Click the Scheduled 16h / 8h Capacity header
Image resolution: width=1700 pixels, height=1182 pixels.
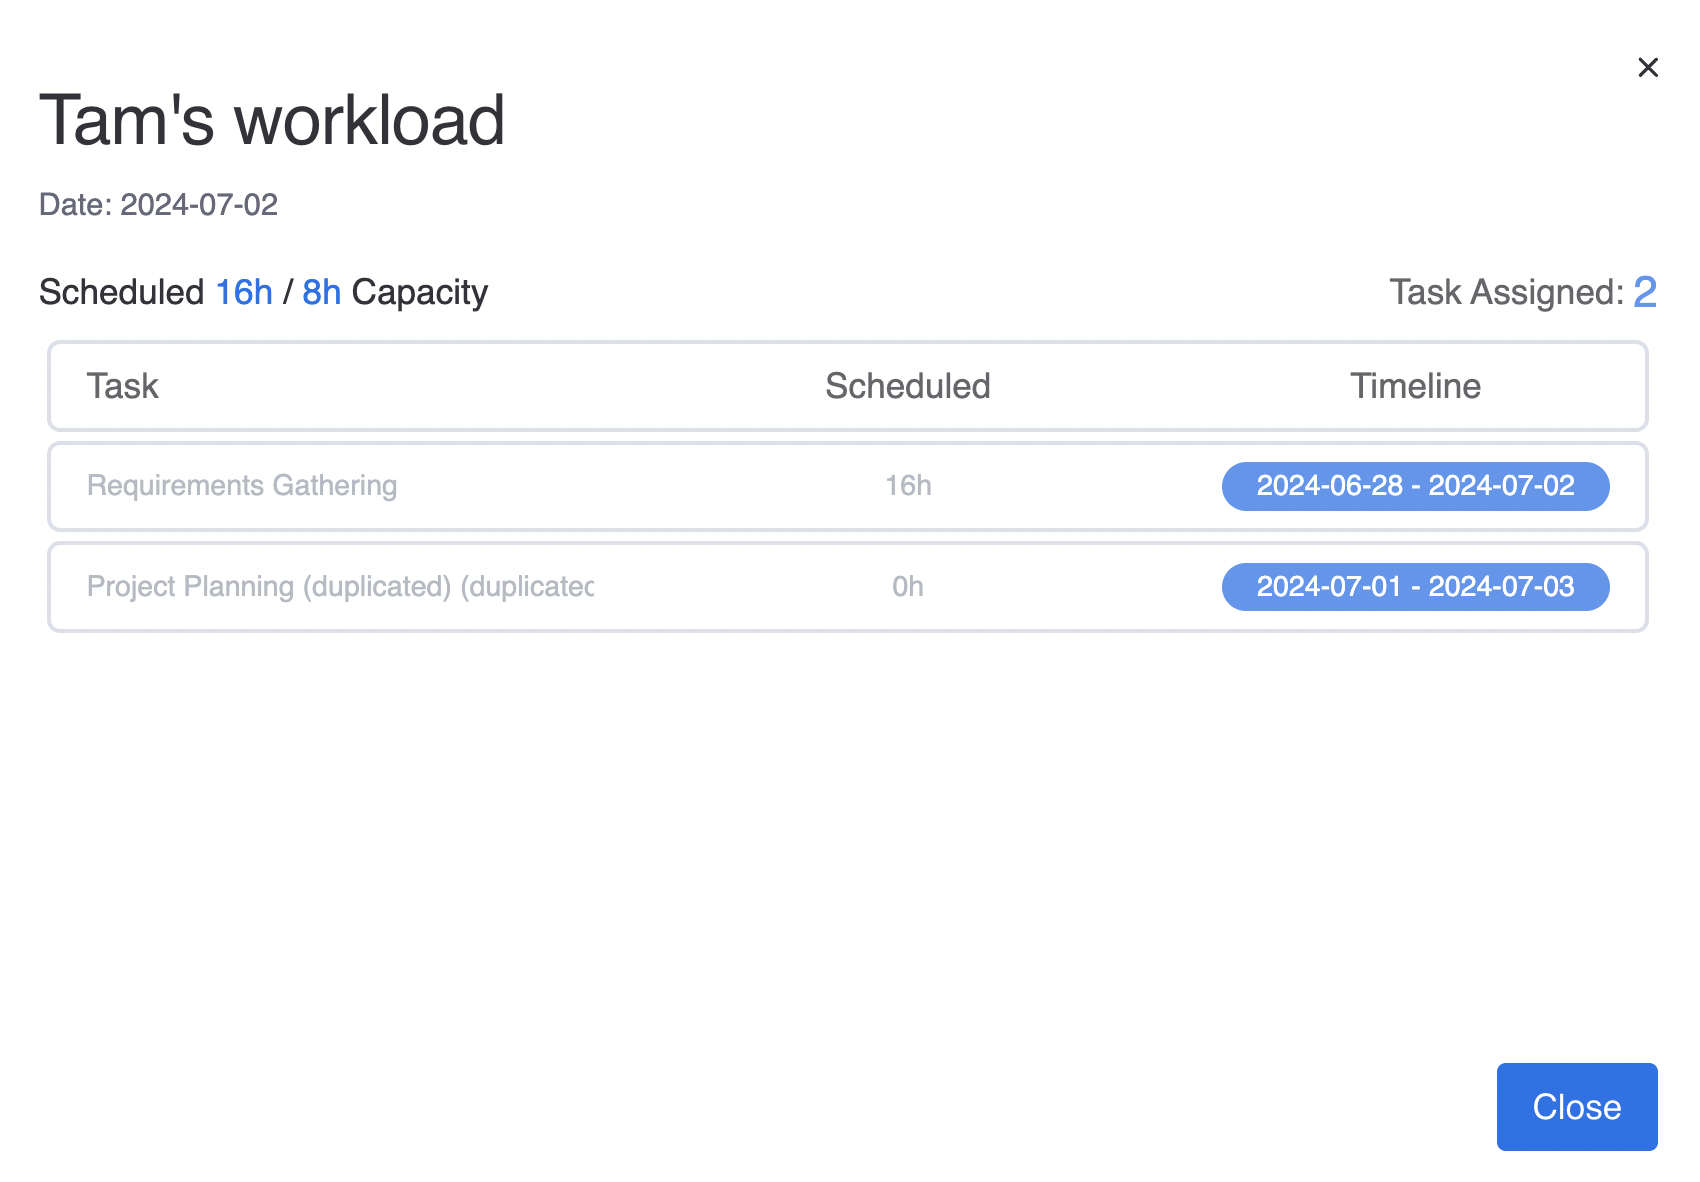[x=263, y=291]
